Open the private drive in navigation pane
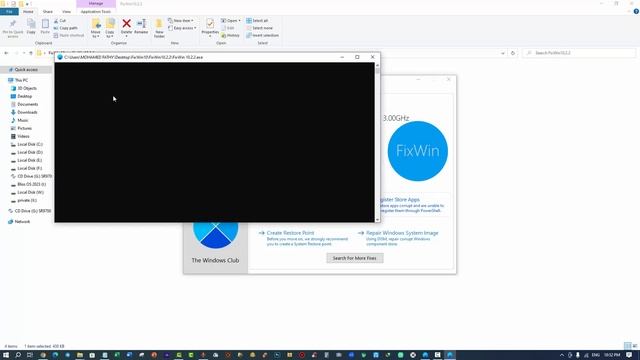The width and height of the screenshot is (640, 360). [27, 200]
